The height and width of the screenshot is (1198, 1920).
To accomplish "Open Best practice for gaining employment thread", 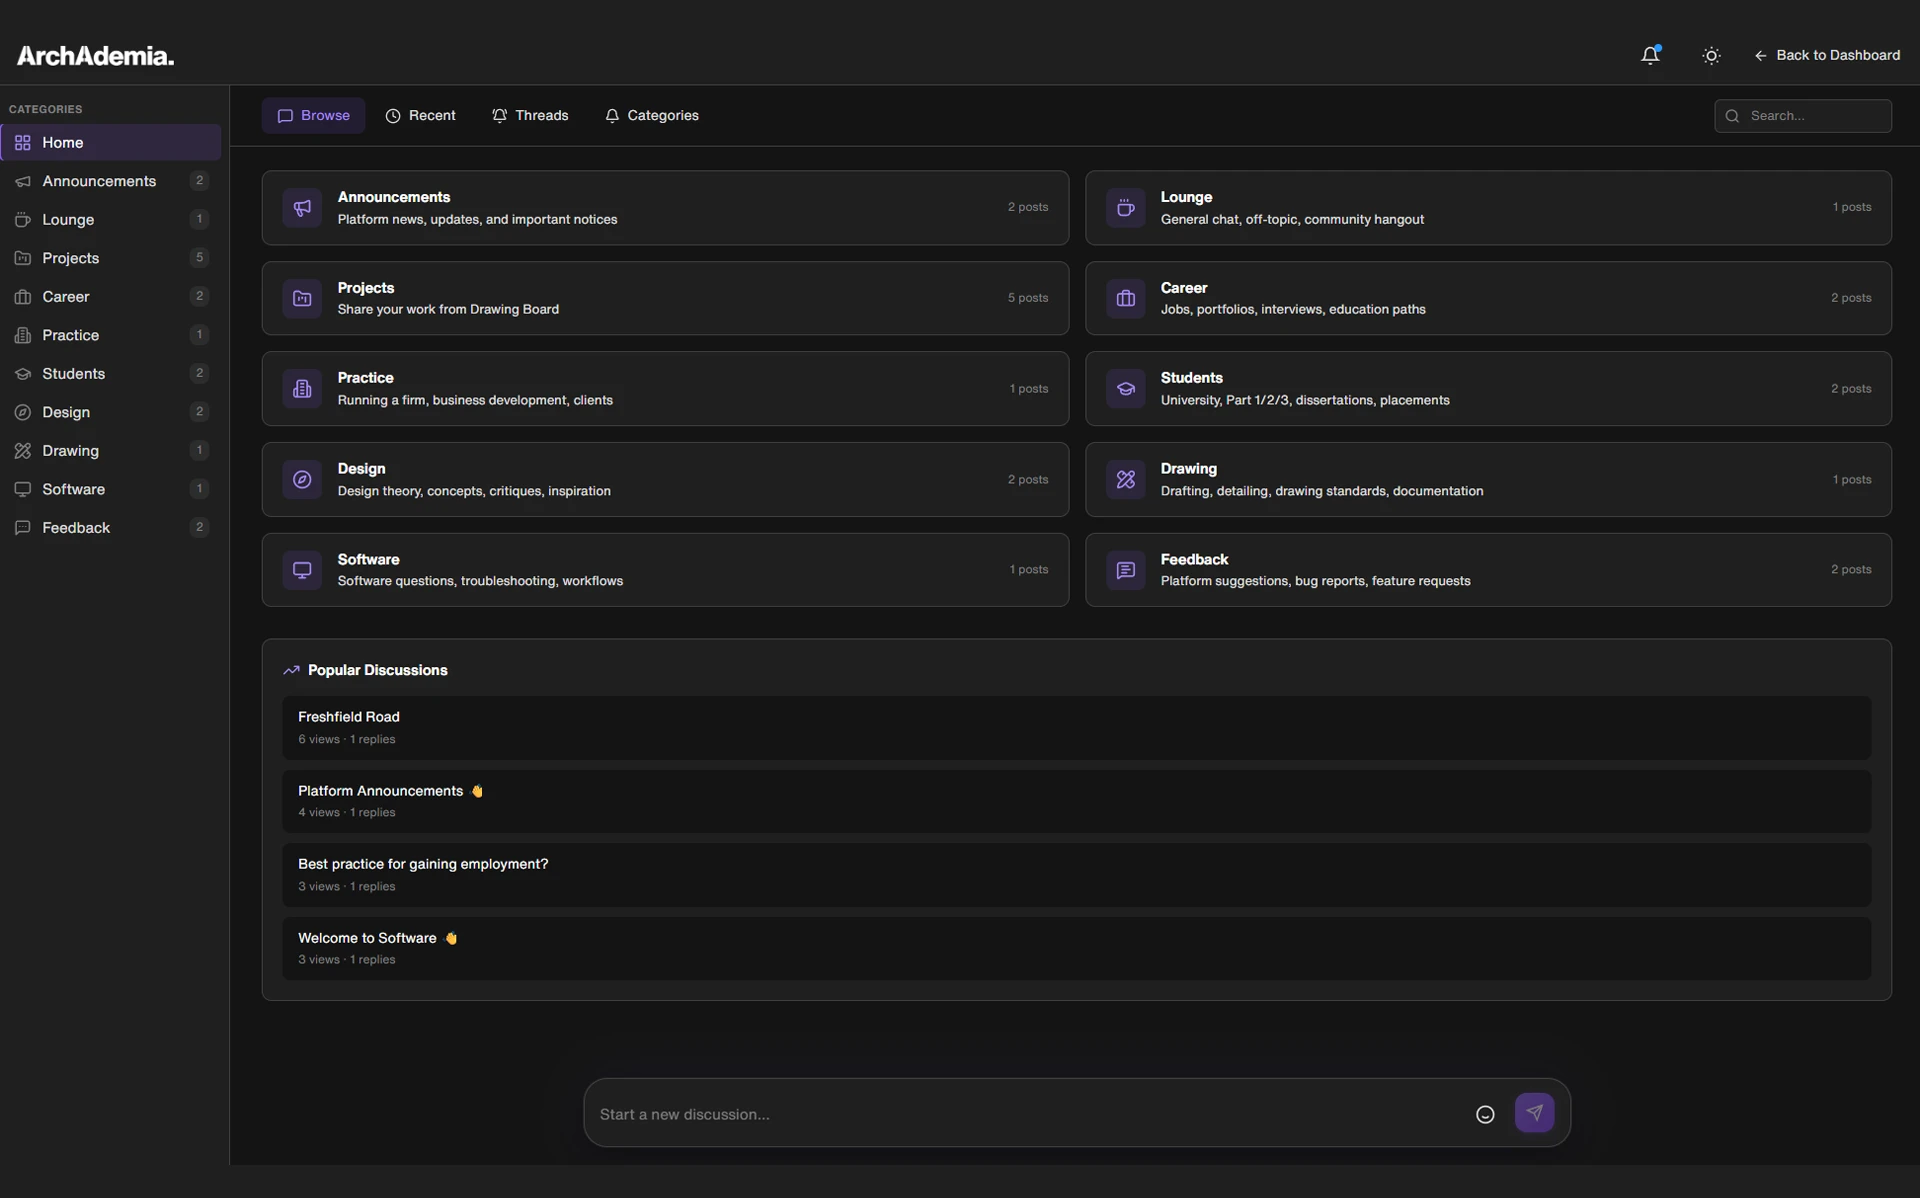I will click(423, 864).
